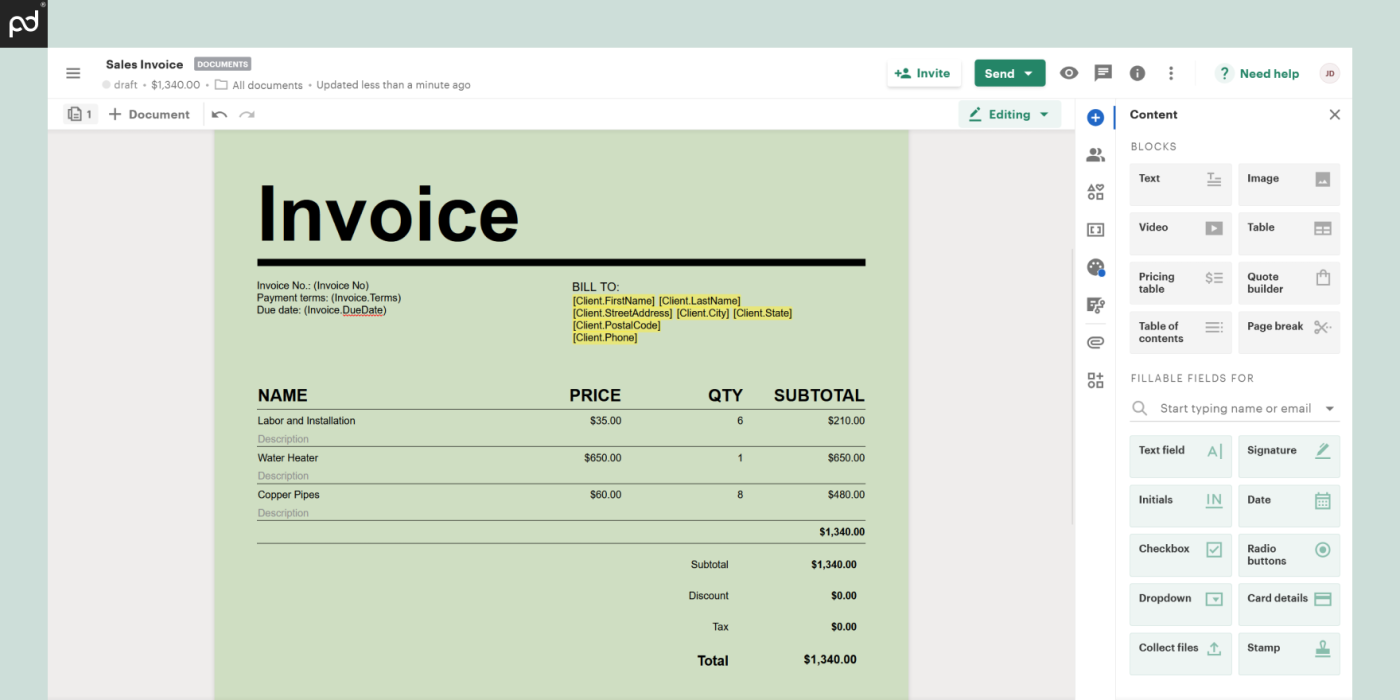Open the document info icon

[1136, 72]
